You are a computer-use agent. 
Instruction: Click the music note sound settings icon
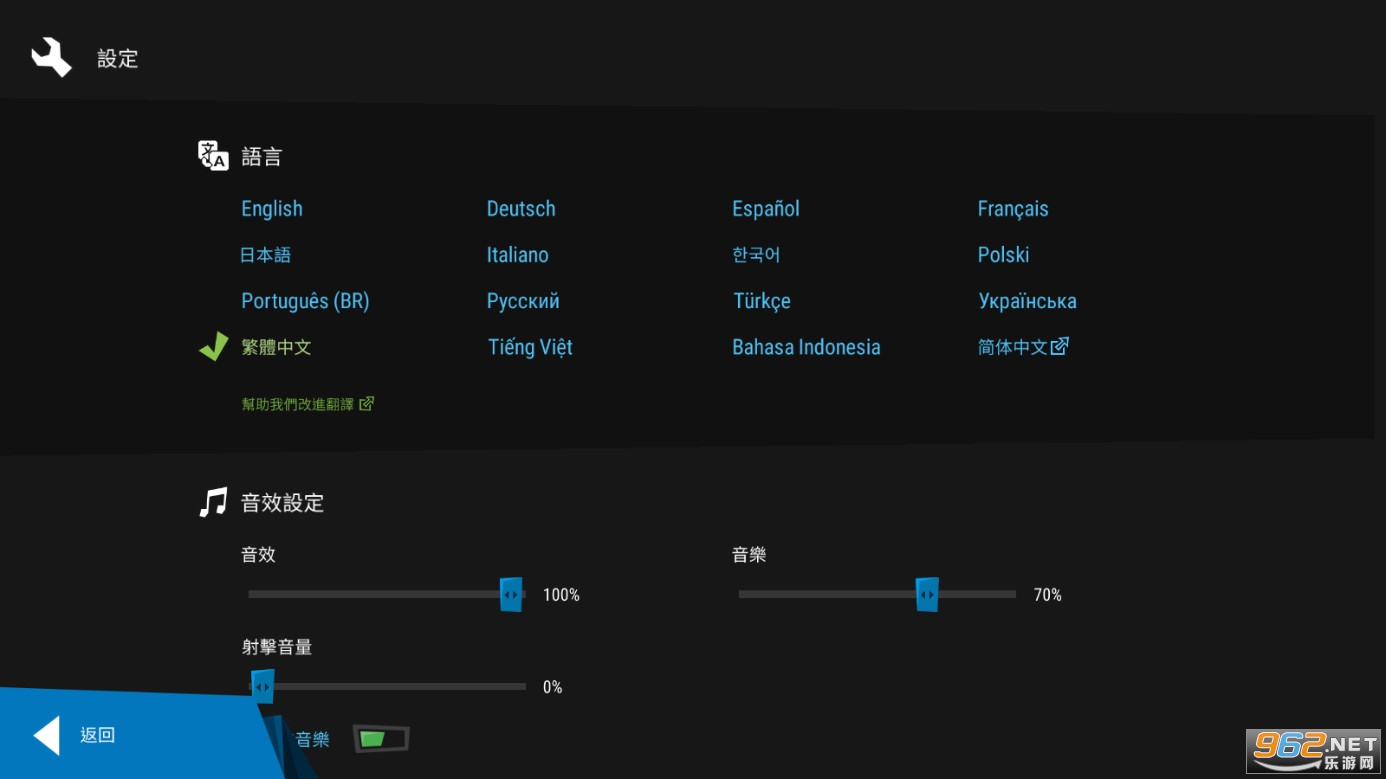coord(213,502)
